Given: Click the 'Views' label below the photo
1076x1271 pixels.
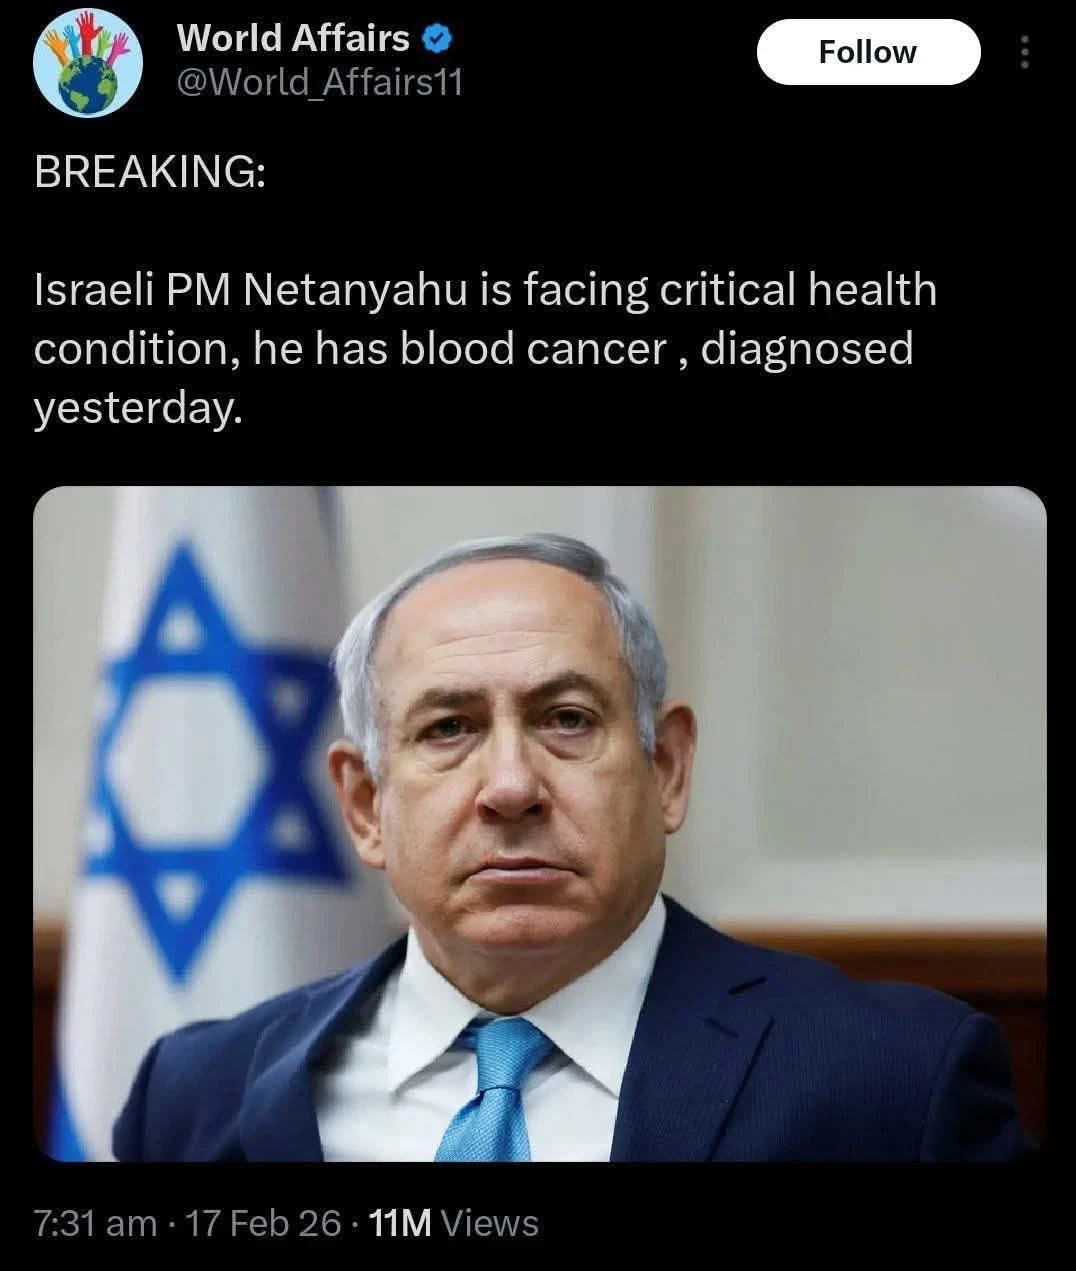Looking at the screenshot, I should point(489,1223).
